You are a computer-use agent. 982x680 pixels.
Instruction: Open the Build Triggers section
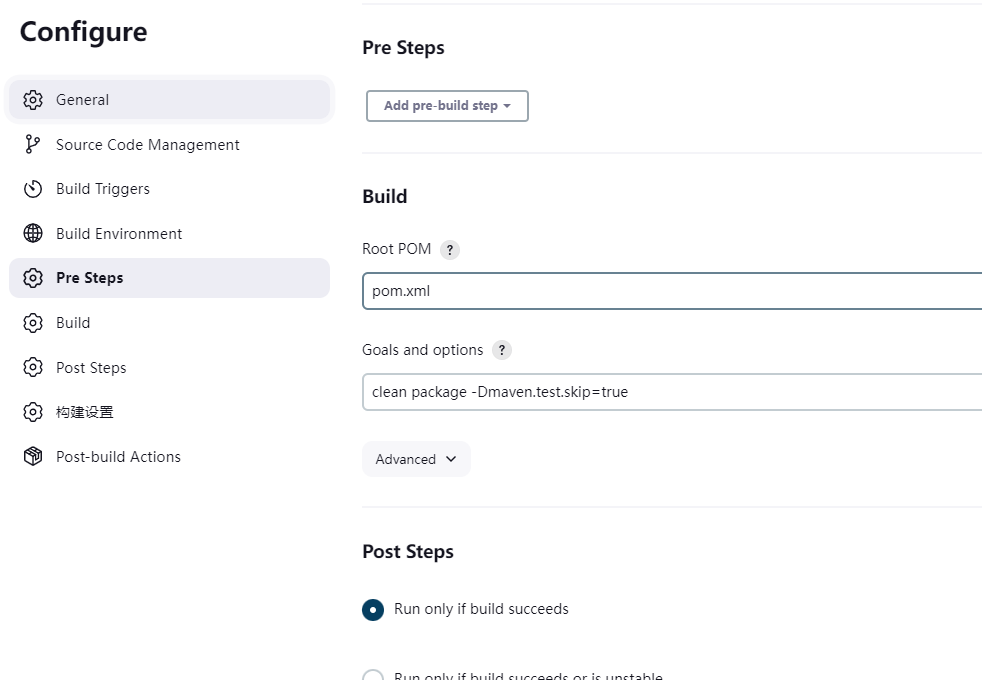click(x=103, y=189)
